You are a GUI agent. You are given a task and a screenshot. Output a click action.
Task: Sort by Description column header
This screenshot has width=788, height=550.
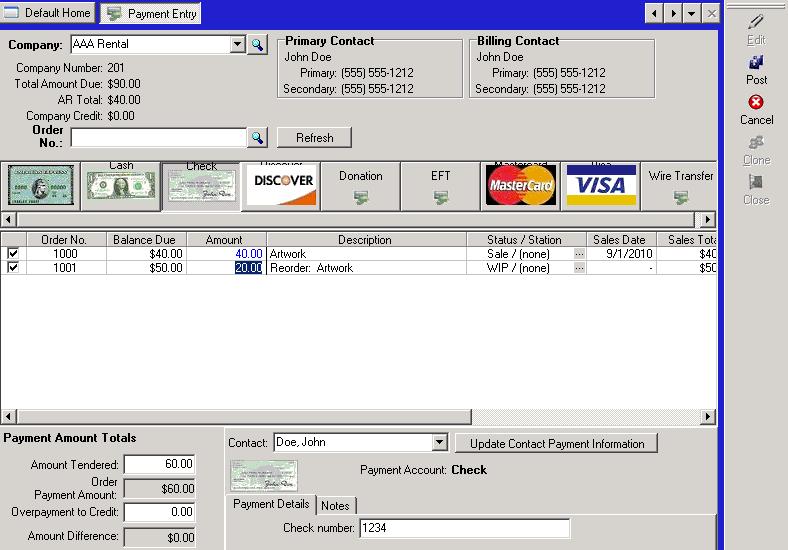point(366,240)
